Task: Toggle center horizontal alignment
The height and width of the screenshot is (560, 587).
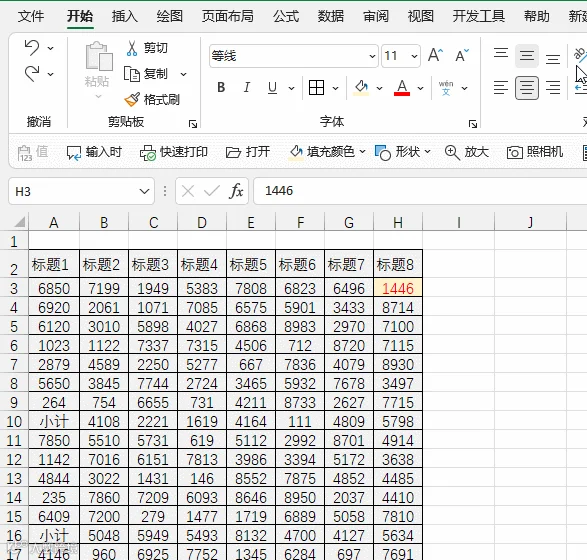Action: [527, 88]
